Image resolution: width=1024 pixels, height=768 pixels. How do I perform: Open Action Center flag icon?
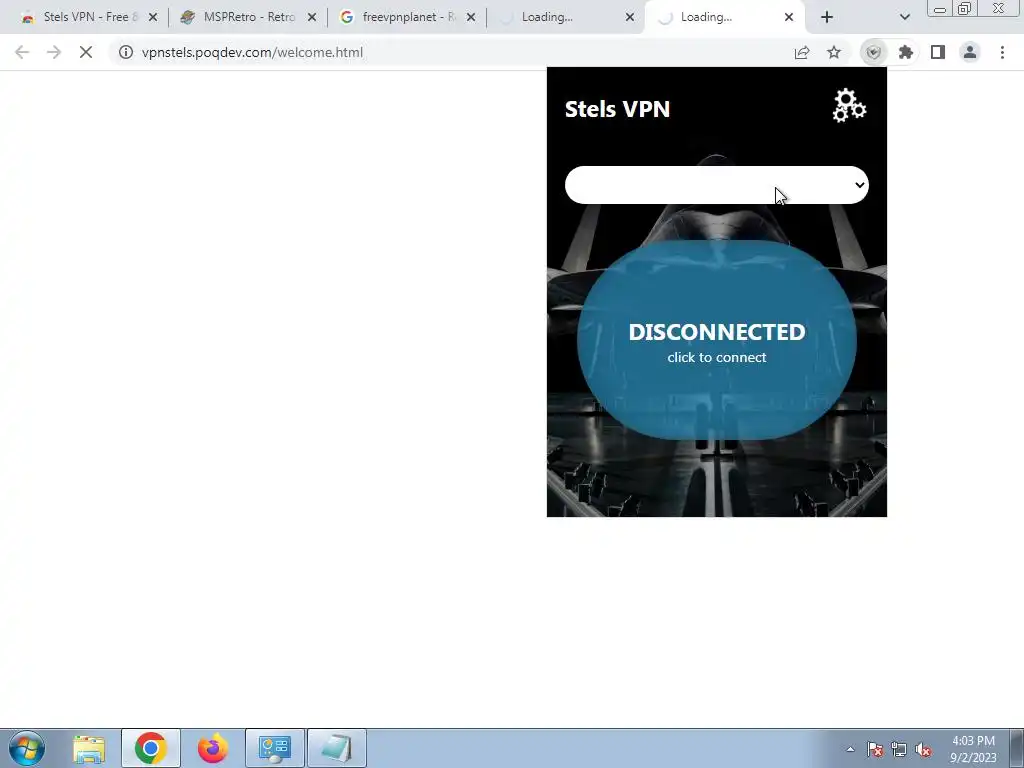(x=875, y=750)
